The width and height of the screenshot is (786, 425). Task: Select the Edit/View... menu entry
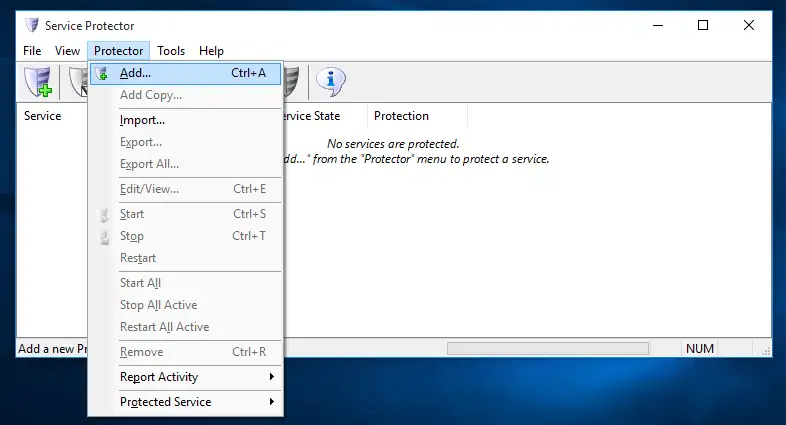point(185,189)
